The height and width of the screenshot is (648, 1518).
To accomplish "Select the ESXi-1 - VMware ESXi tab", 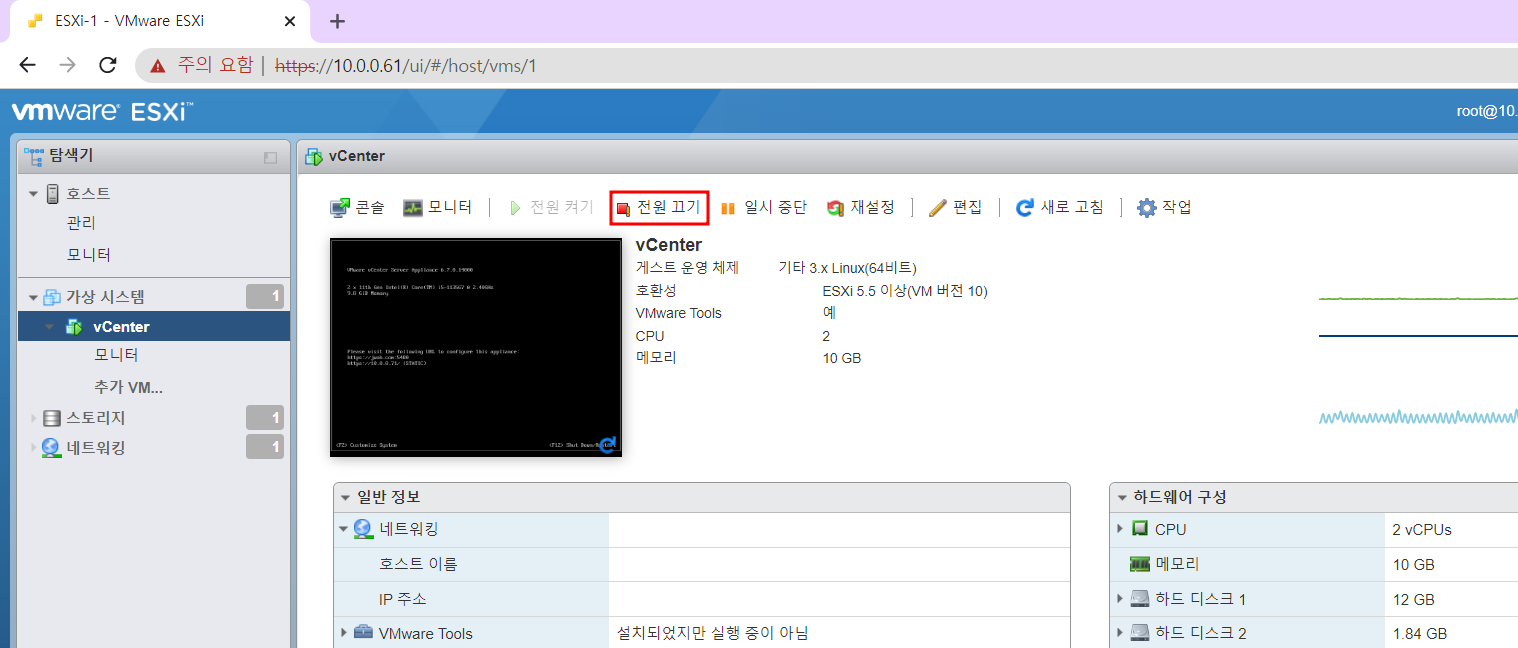I will pos(161,21).
